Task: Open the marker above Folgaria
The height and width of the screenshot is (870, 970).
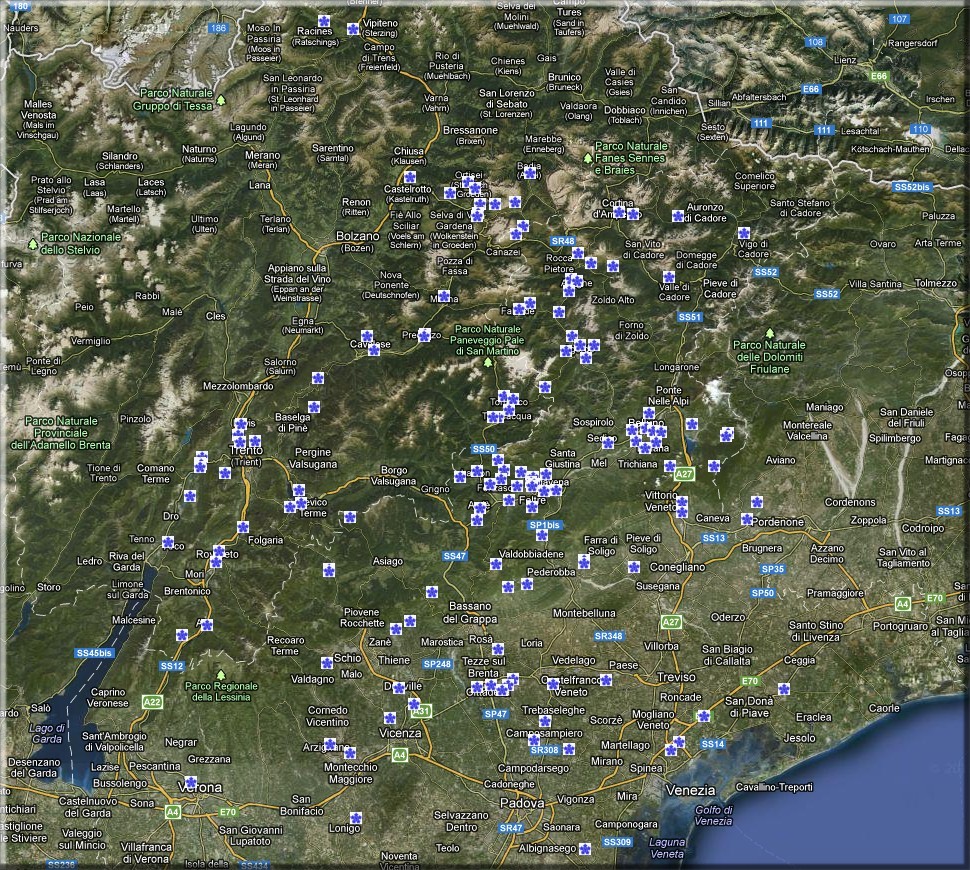Action: (242, 527)
